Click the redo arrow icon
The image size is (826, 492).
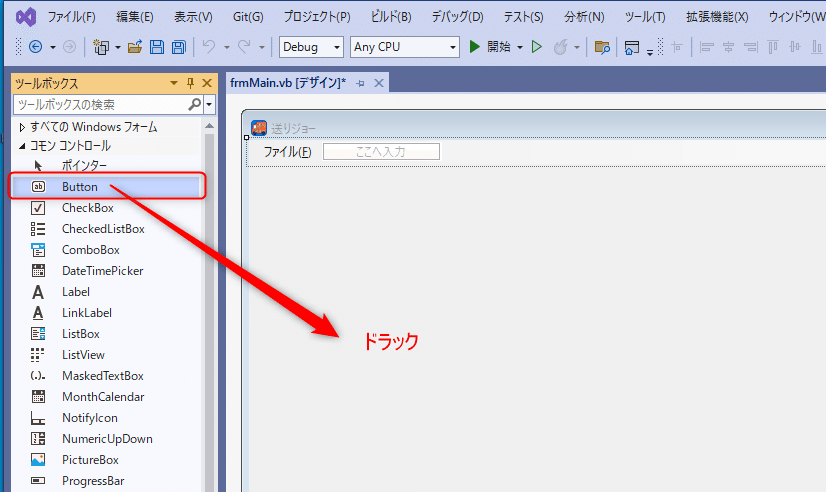point(244,47)
